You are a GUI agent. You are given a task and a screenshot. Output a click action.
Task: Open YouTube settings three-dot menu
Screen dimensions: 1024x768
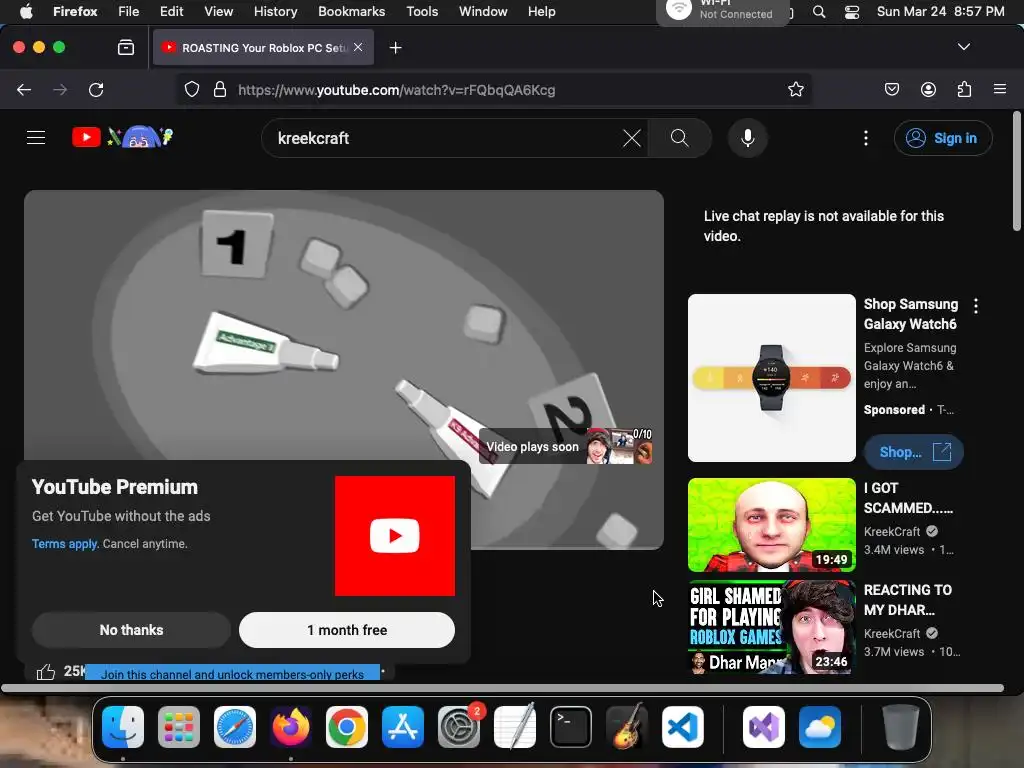coord(866,138)
